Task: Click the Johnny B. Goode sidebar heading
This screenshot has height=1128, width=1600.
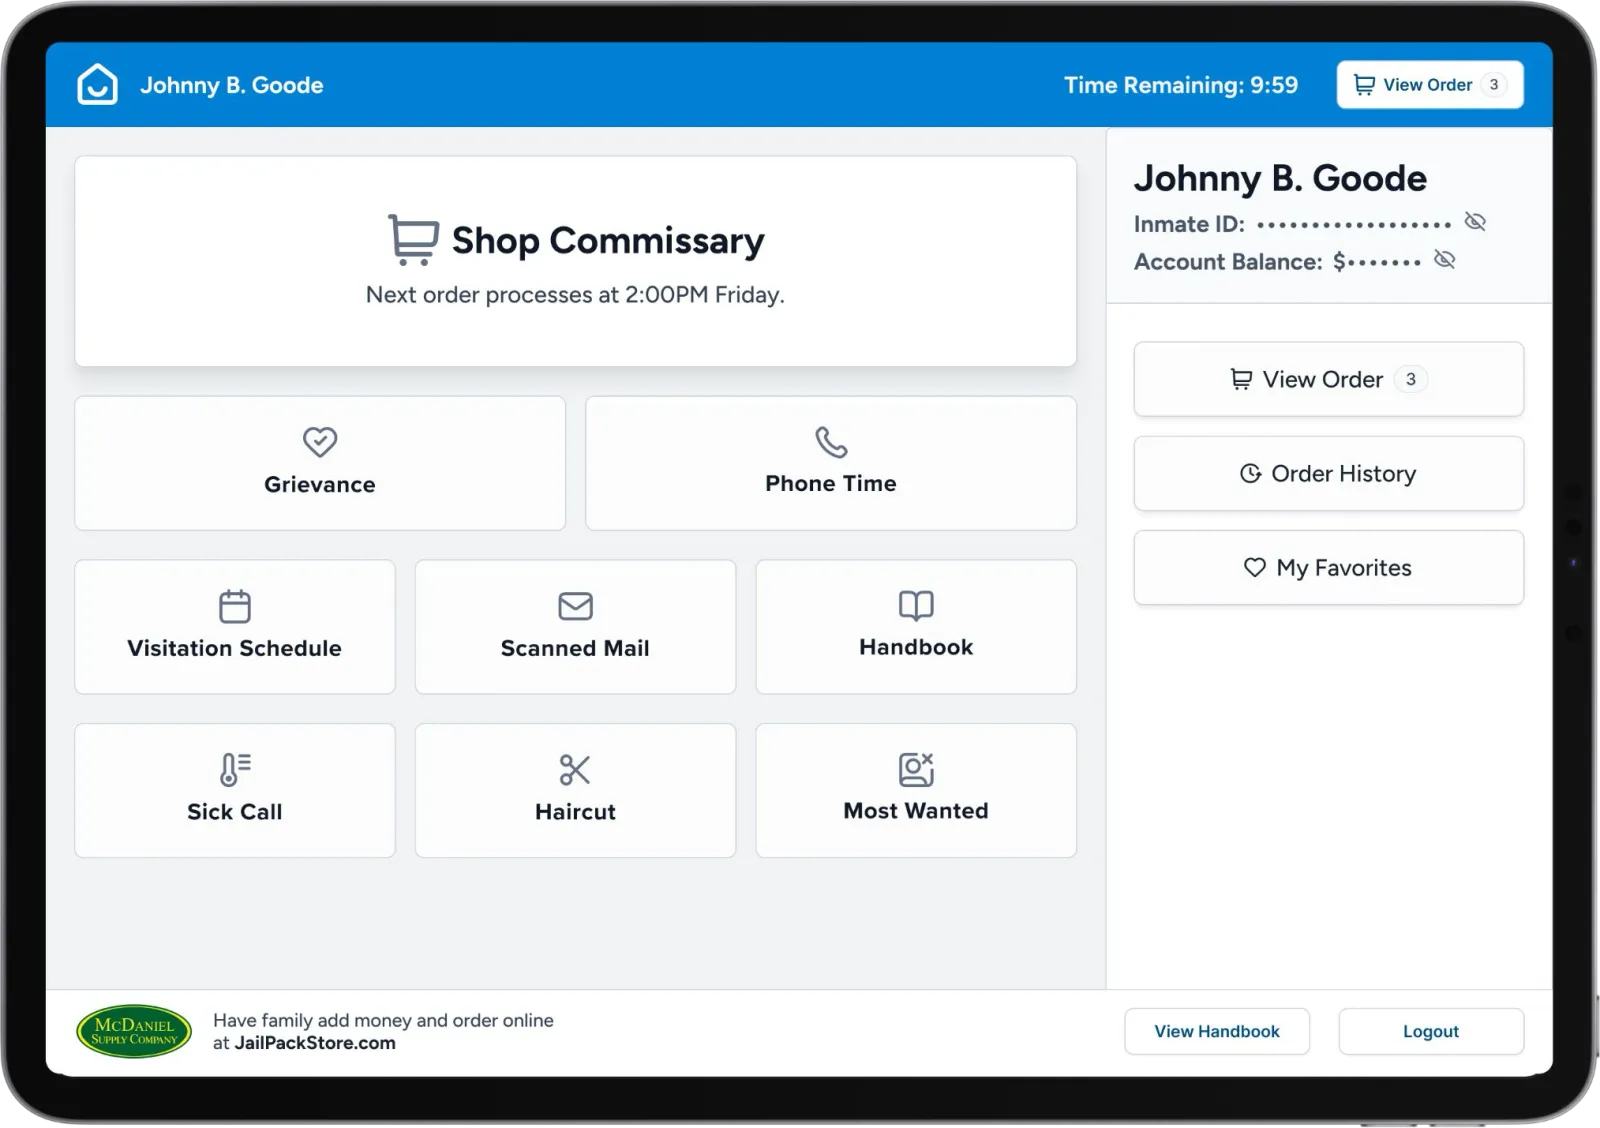Action: pyautogui.click(x=1280, y=178)
